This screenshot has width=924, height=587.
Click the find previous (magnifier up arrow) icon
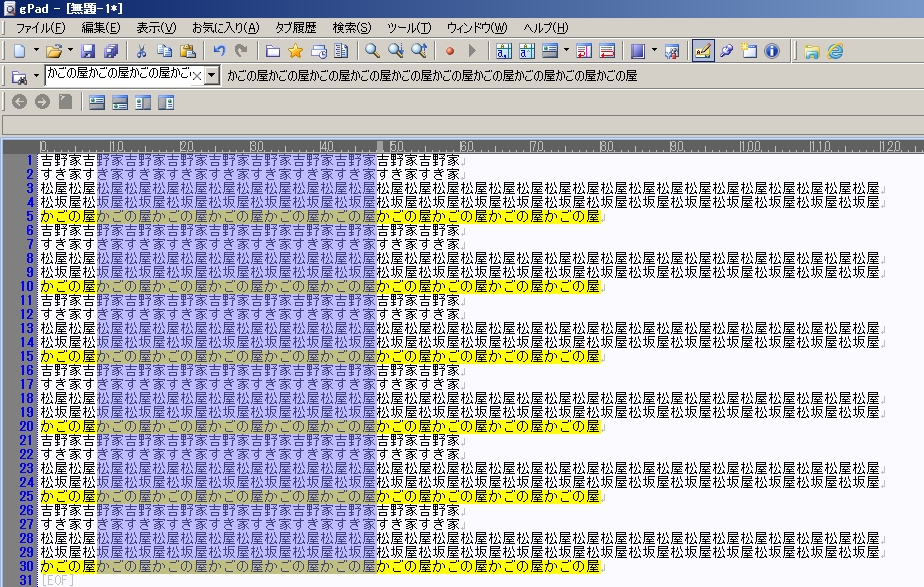(419, 51)
